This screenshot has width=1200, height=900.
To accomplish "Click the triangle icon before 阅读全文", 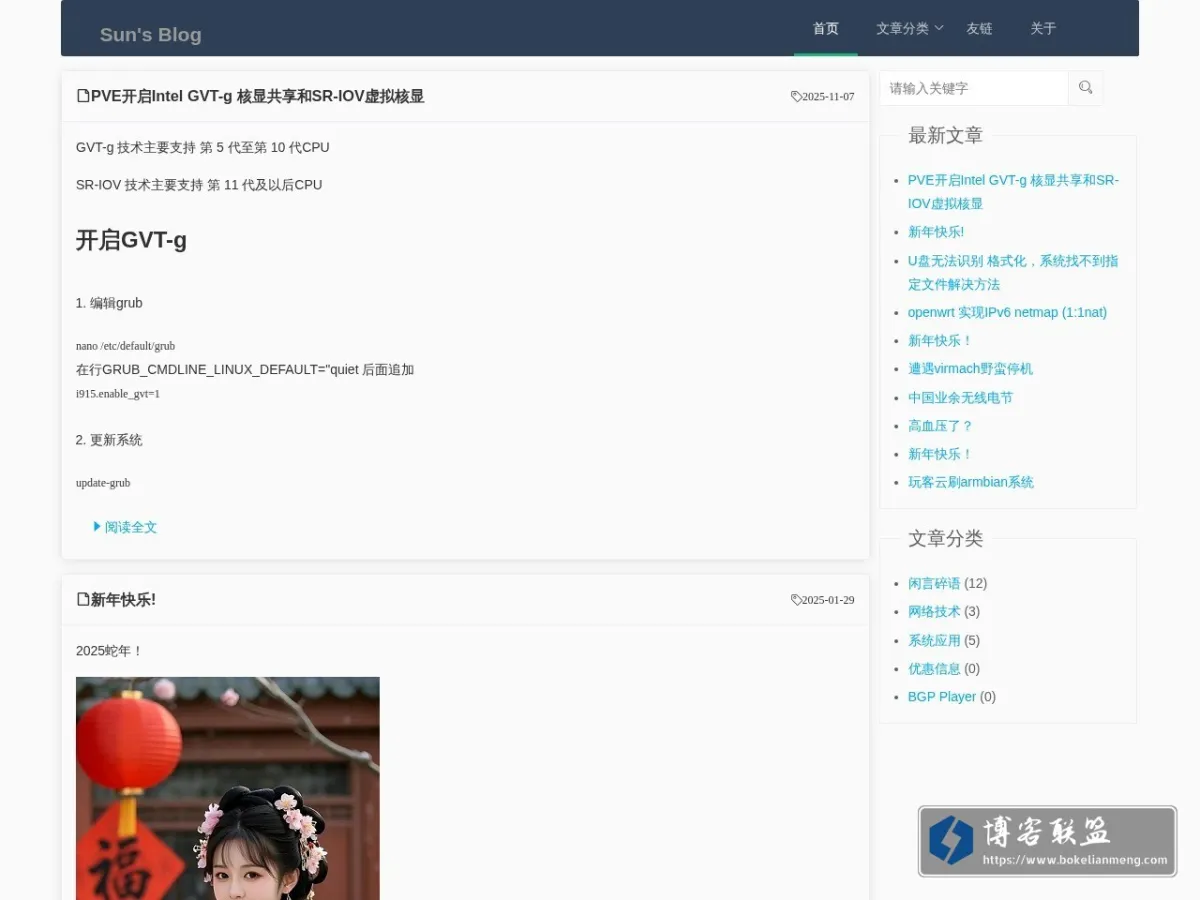I will pos(97,526).
